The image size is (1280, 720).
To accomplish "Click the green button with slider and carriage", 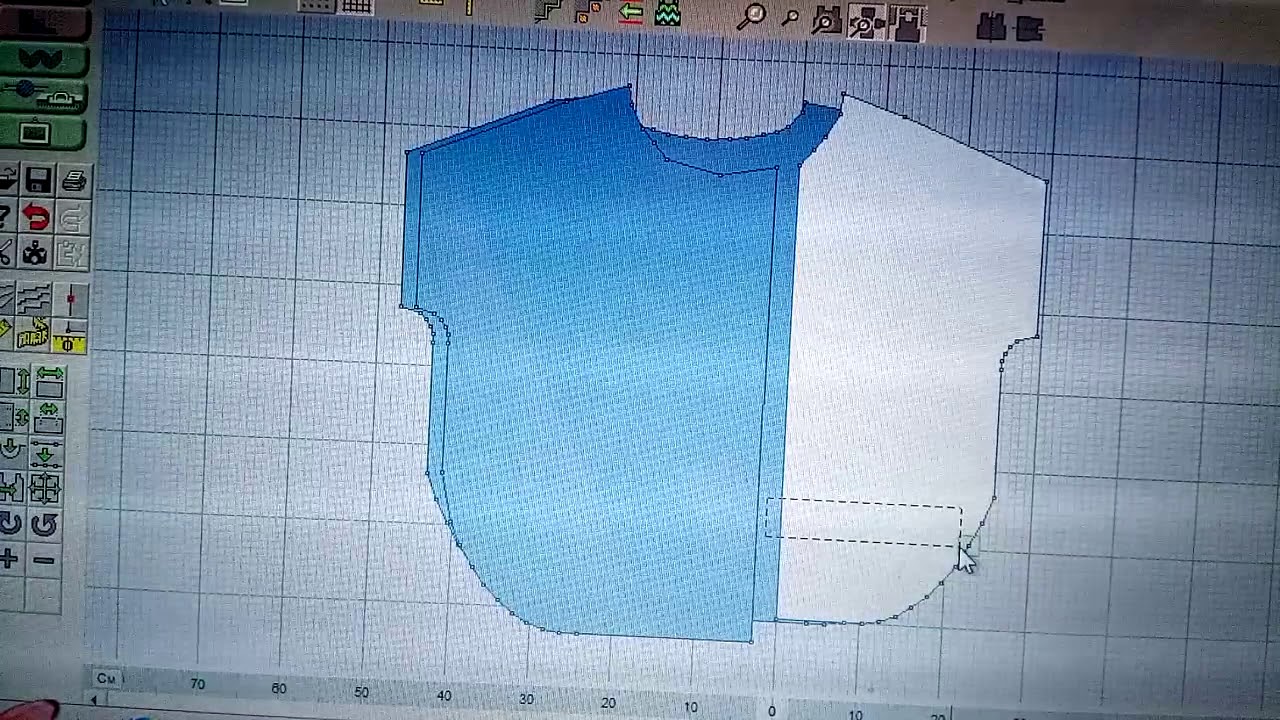I will click(x=44, y=96).
